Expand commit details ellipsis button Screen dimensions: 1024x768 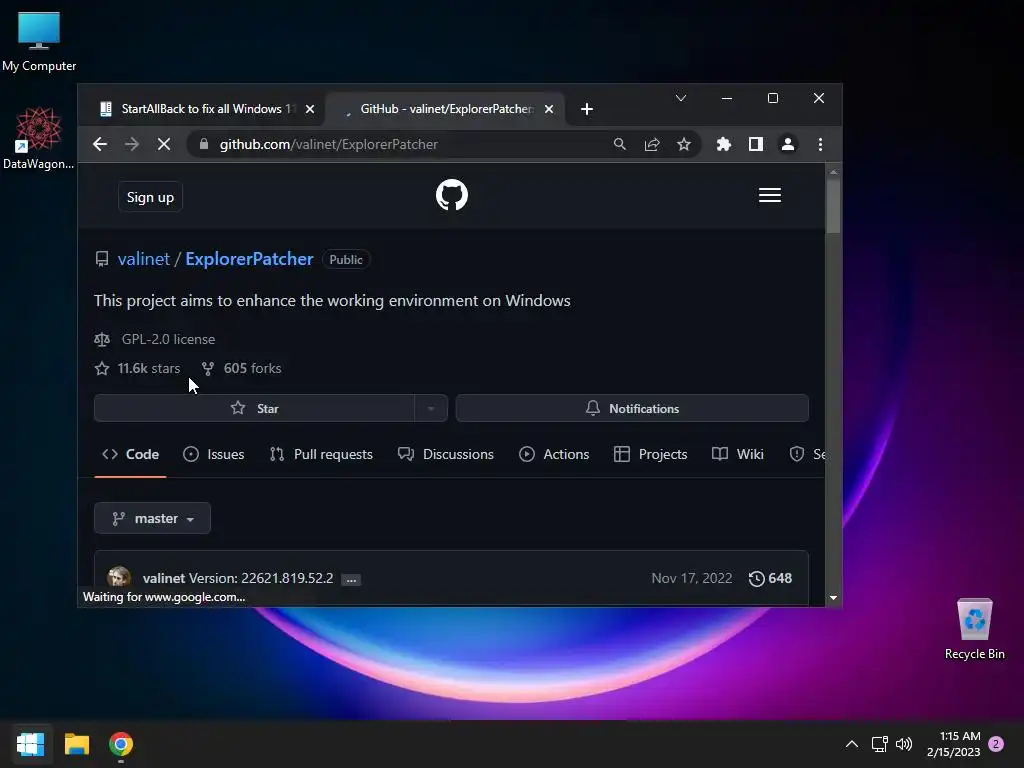(351, 580)
